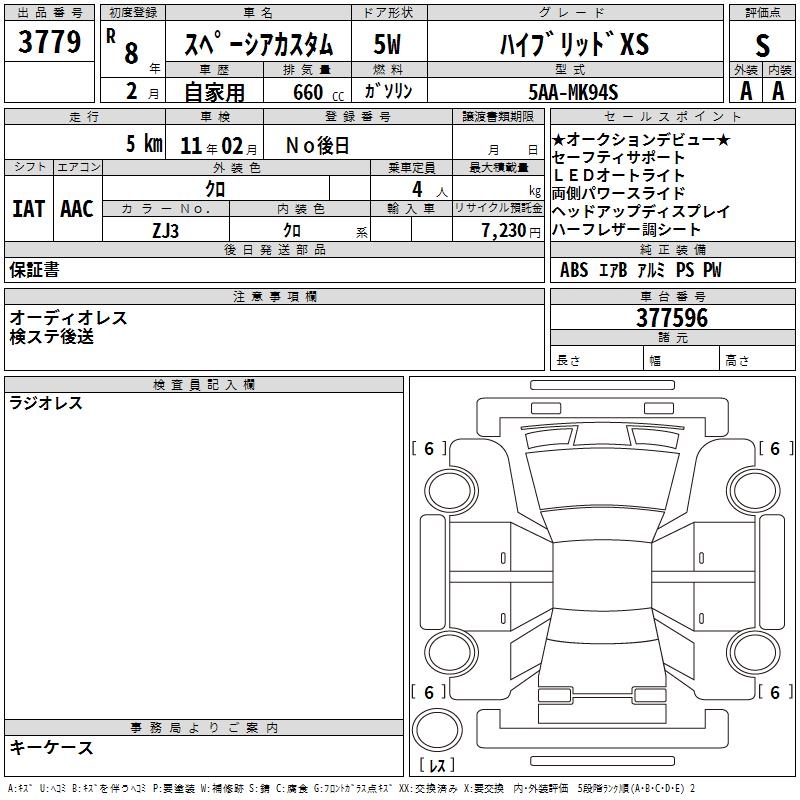This screenshot has width=800, height=800.
Task: Select the model code 5AA-MK94S
Action: [574, 93]
